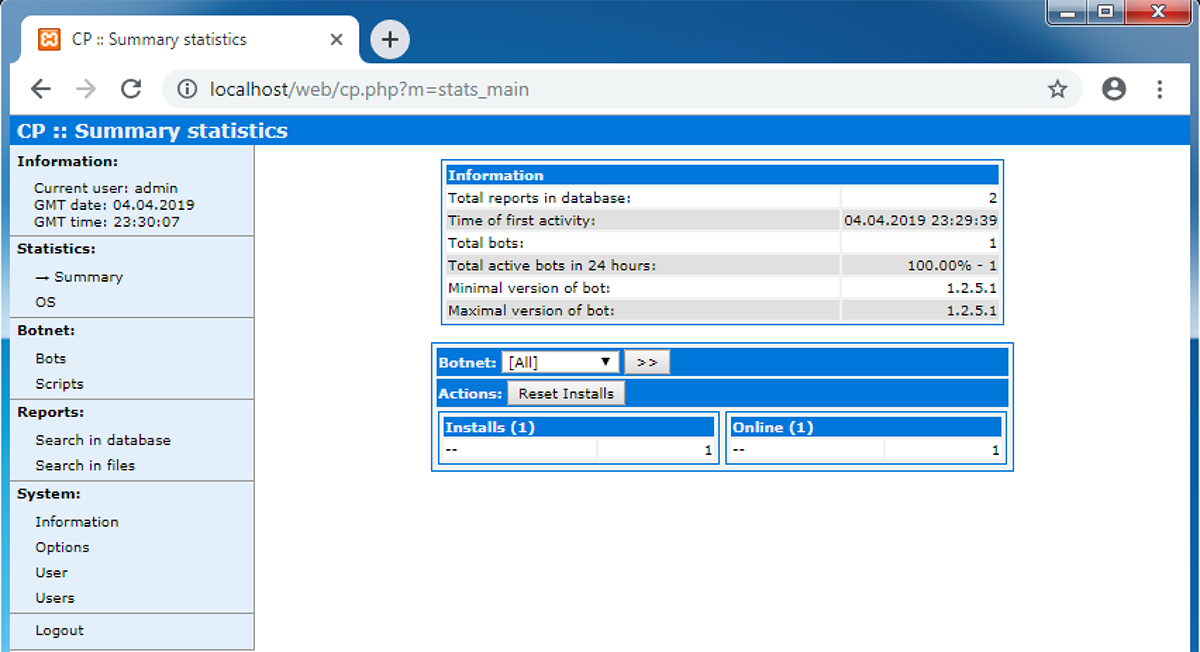The width and height of the screenshot is (1200, 652).
Task: Open the Chrome profile account icon
Action: (1113, 89)
